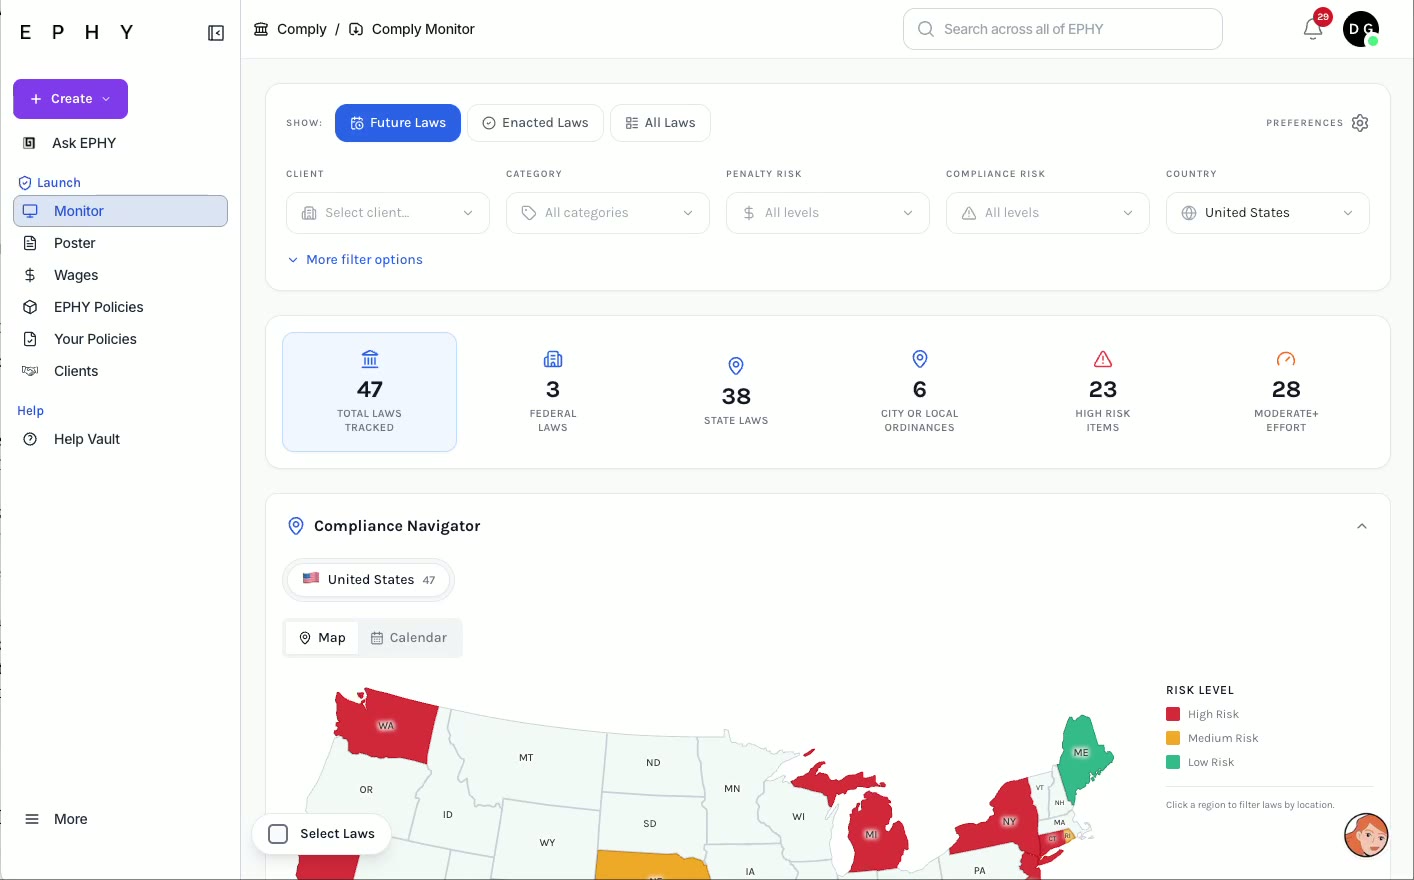Open the All categories dropdown
The image size is (1414, 880).
coord(608,213)
